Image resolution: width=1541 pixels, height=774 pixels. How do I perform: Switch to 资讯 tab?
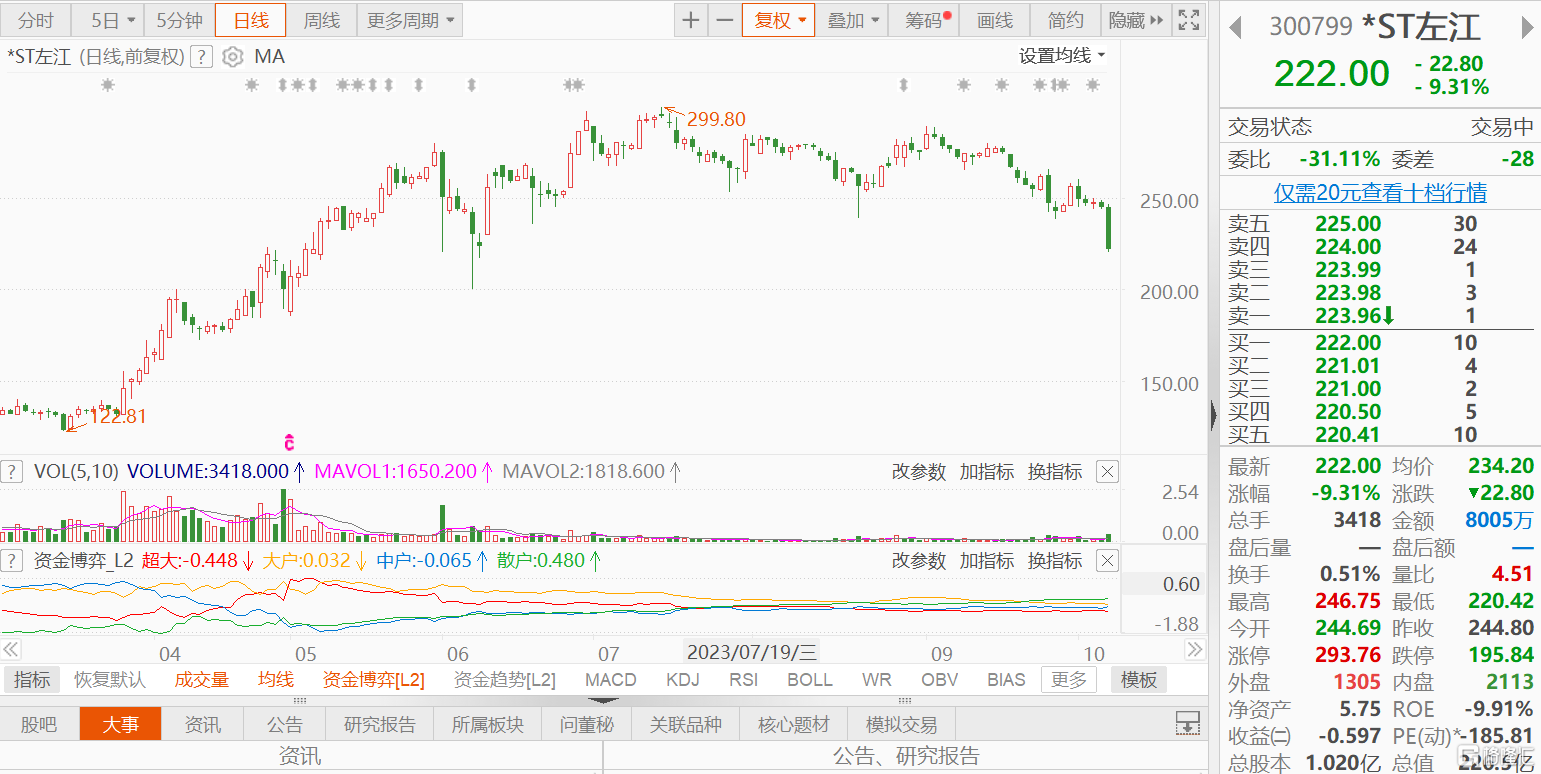pos(203,724)
